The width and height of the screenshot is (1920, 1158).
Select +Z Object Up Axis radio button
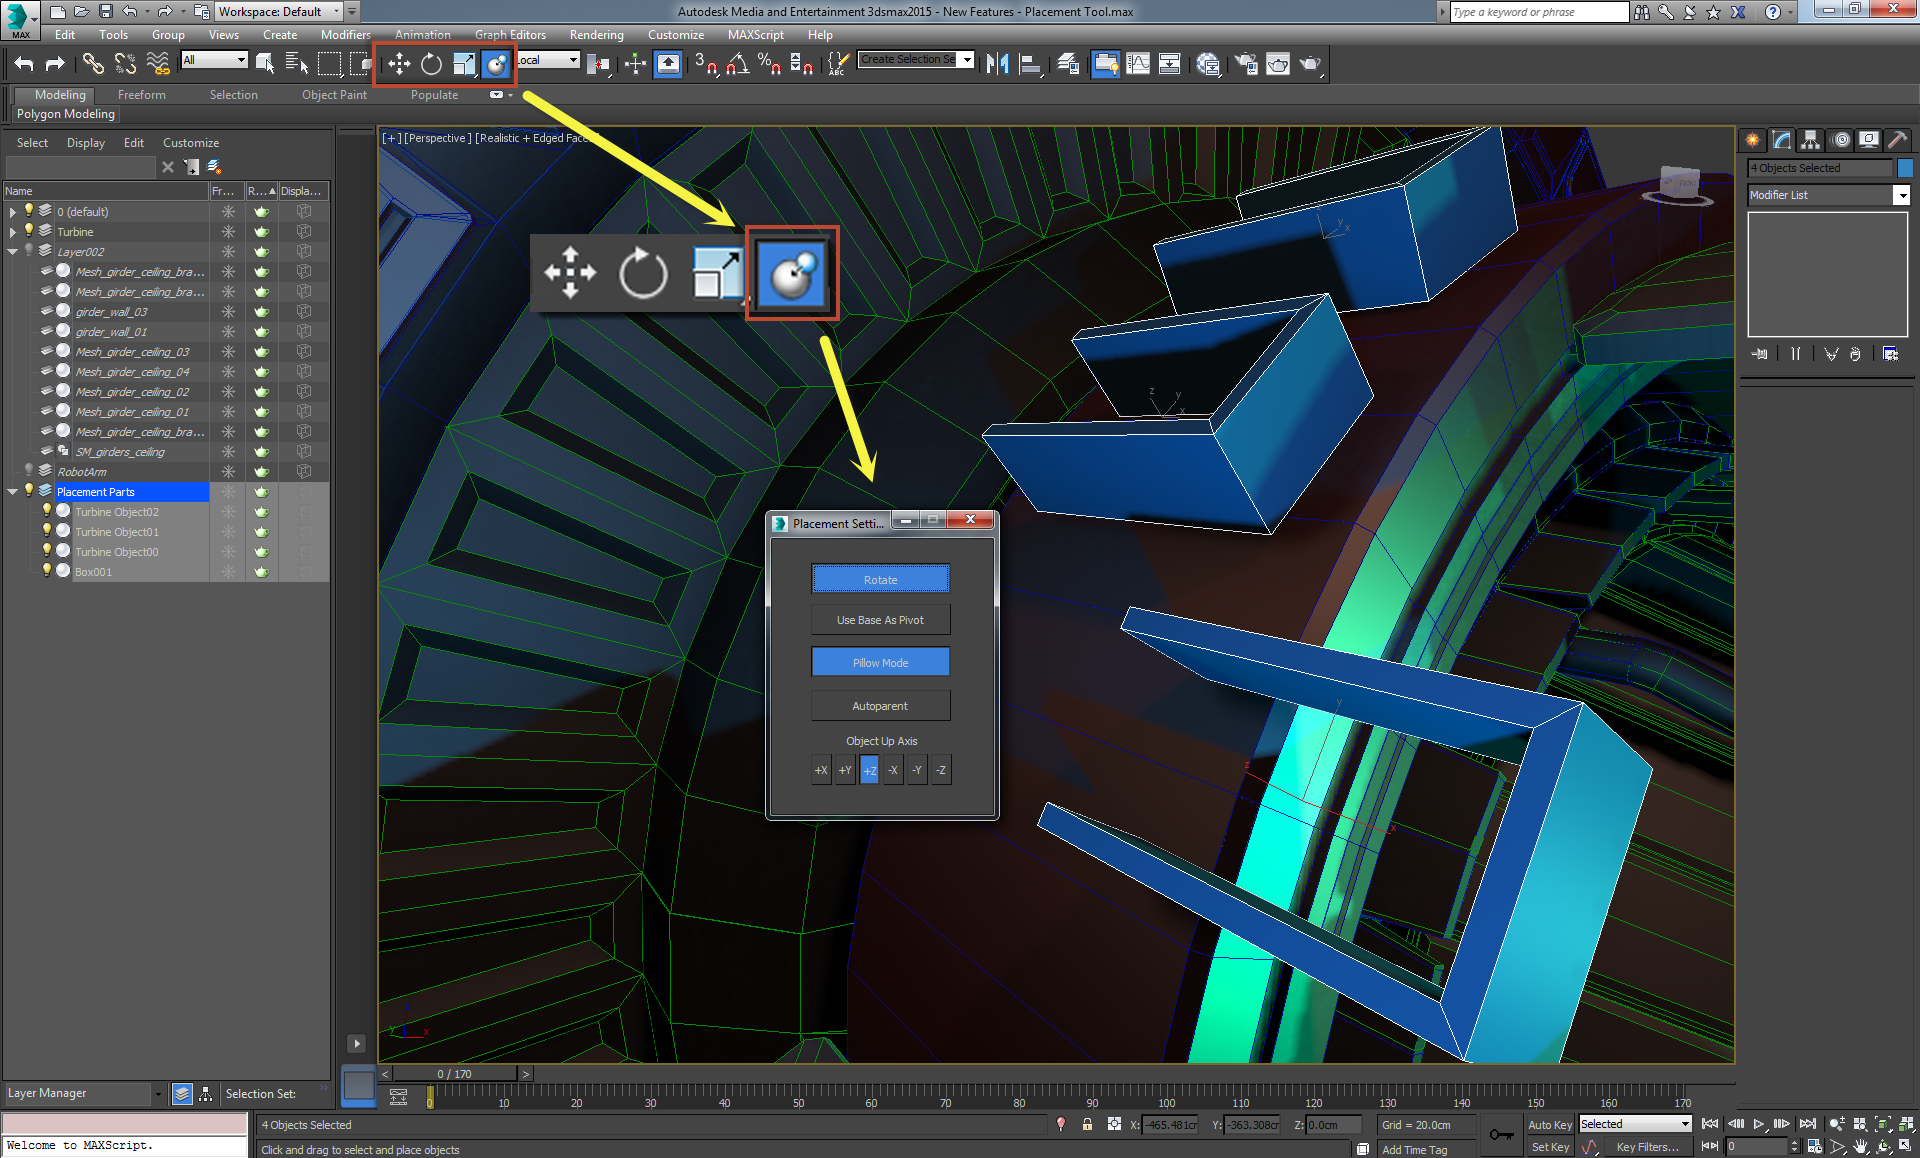(868, 770)
